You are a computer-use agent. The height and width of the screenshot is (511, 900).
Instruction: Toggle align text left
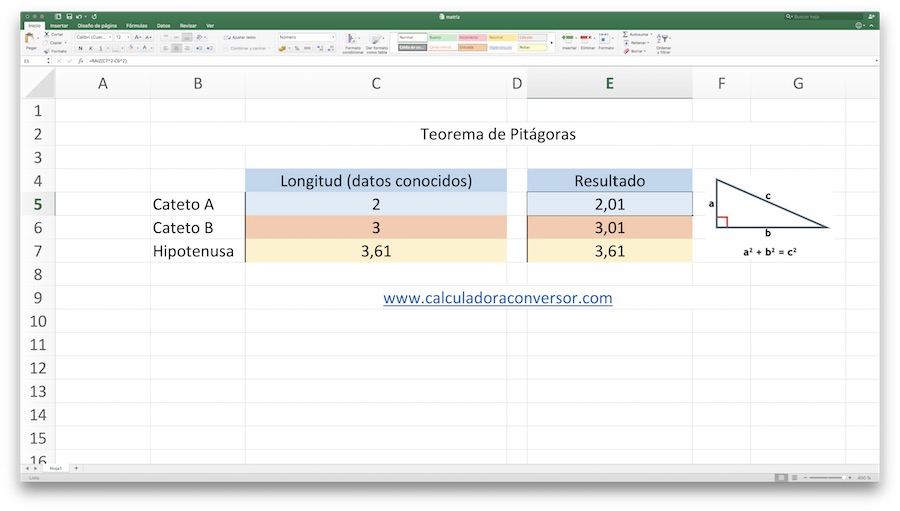point(165,48)
